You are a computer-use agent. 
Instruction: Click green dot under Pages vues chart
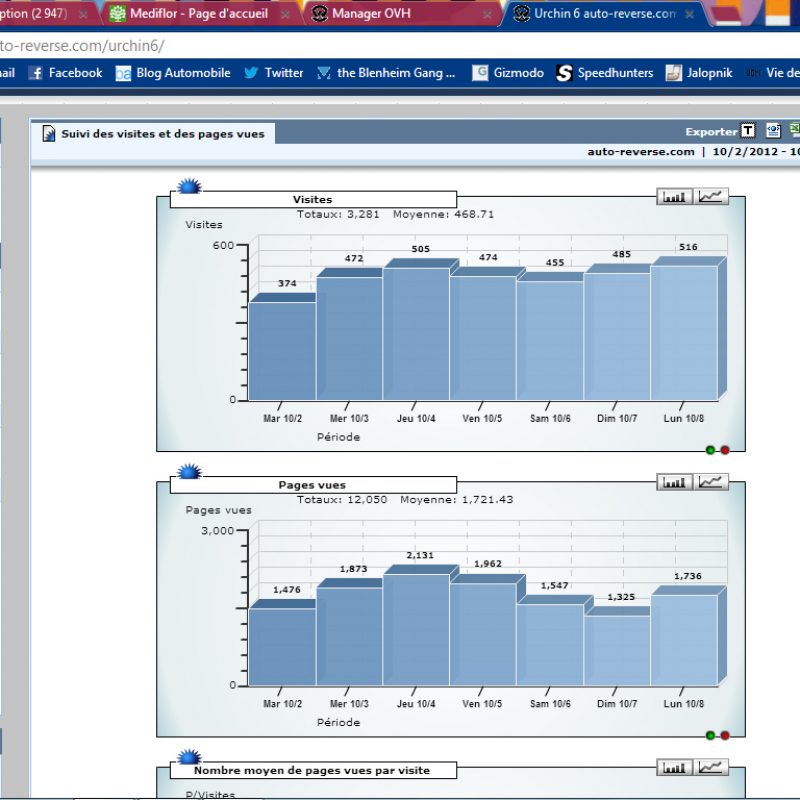(710, 735)
